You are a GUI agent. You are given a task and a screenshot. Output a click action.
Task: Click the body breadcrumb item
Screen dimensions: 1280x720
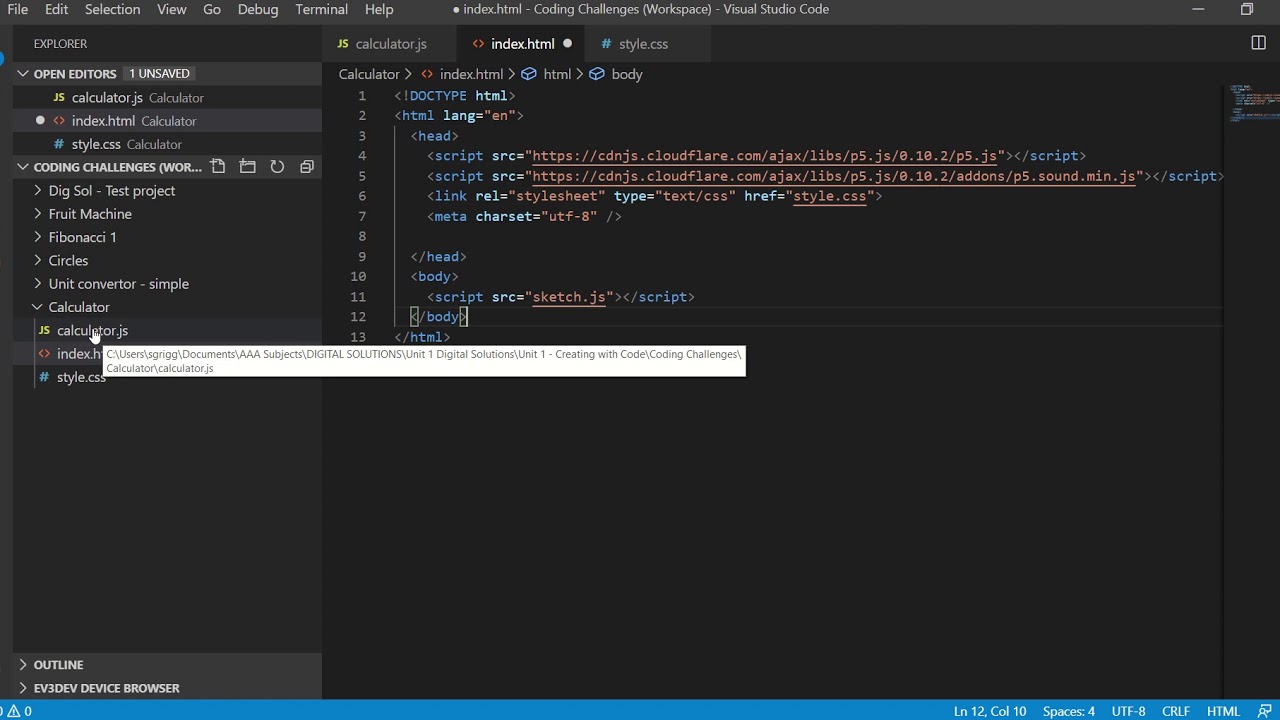[x=626, y=74]
